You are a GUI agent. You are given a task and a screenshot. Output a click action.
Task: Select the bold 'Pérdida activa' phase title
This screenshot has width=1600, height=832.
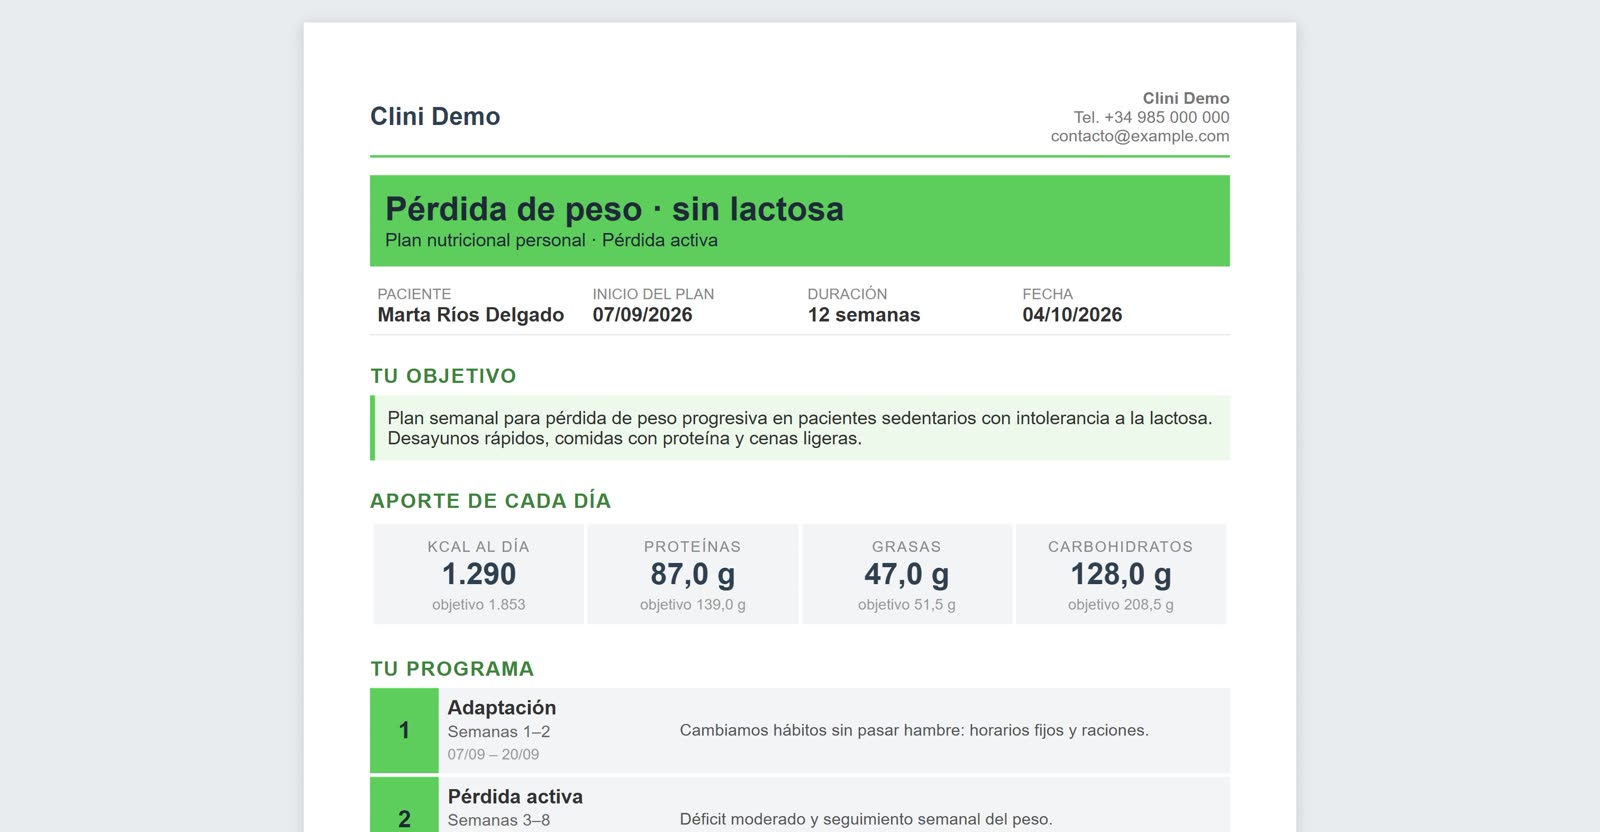pos(515,797)
